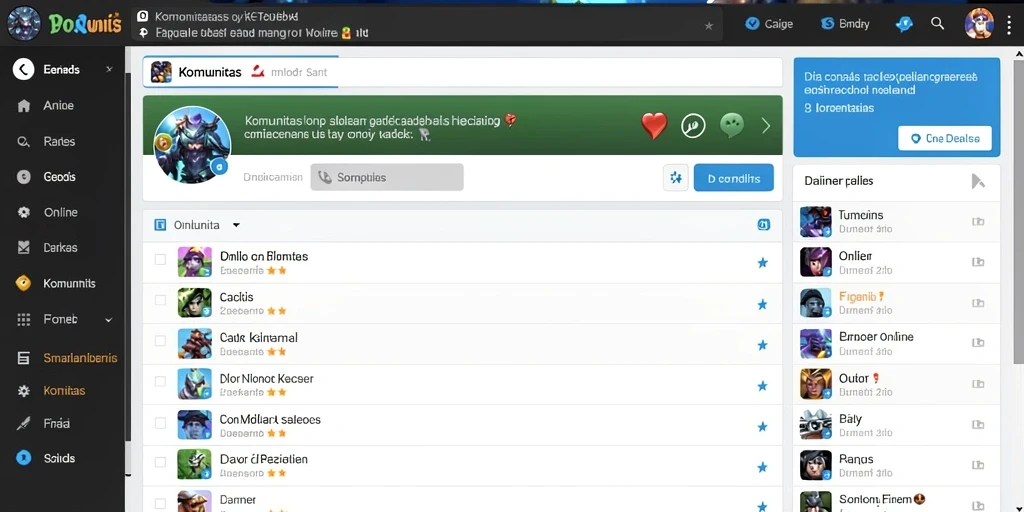This screenshot has width=1024, height=512.
Task: Click the star icon beside Cactis row
Action: (761, 304)
